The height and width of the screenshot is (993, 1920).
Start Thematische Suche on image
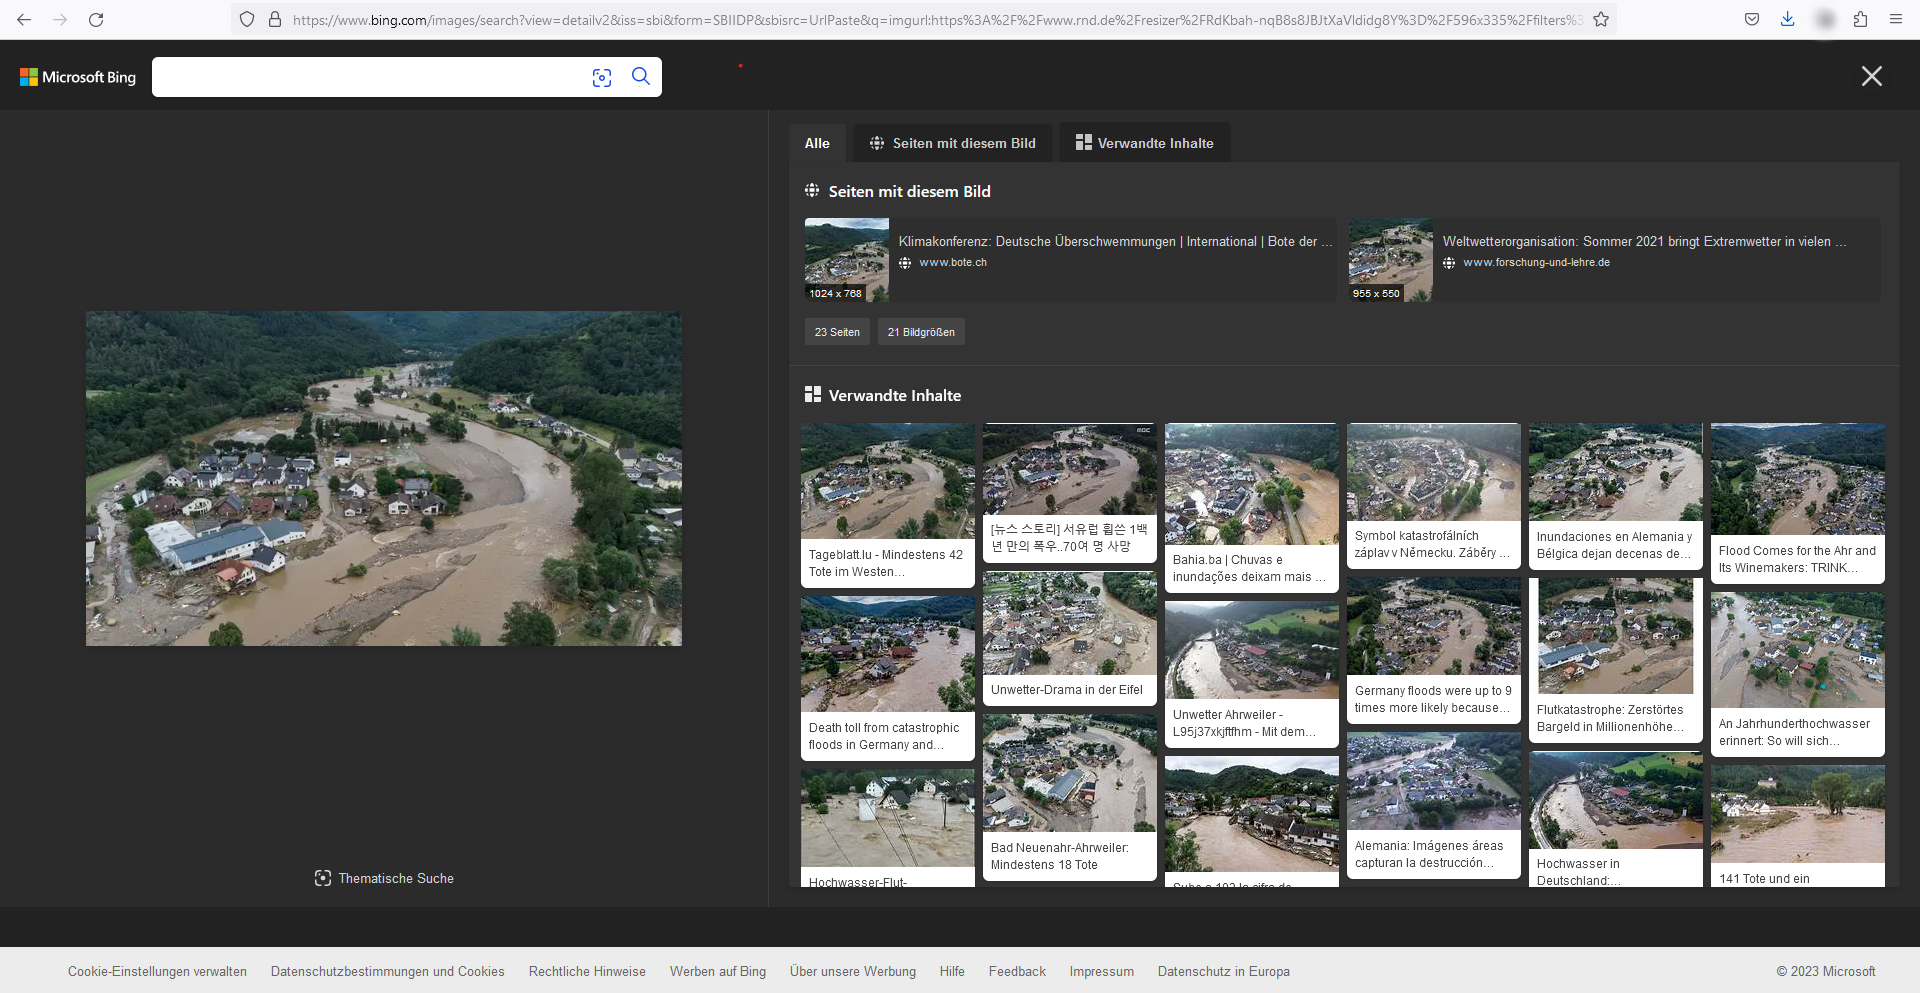[x=384, y=878]
